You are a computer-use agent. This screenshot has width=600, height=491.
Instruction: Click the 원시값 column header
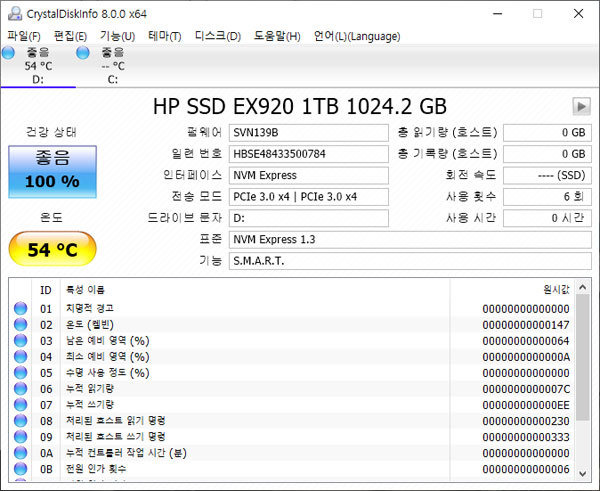point(512,290)
